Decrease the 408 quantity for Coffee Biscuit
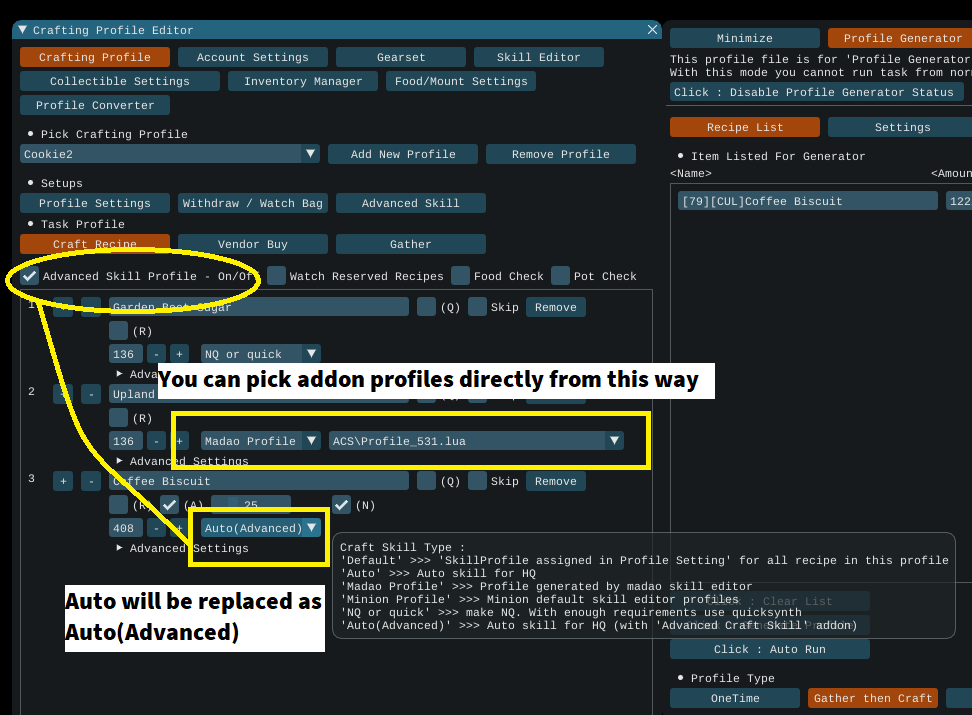The image size is (972, 715). [156, 528]
